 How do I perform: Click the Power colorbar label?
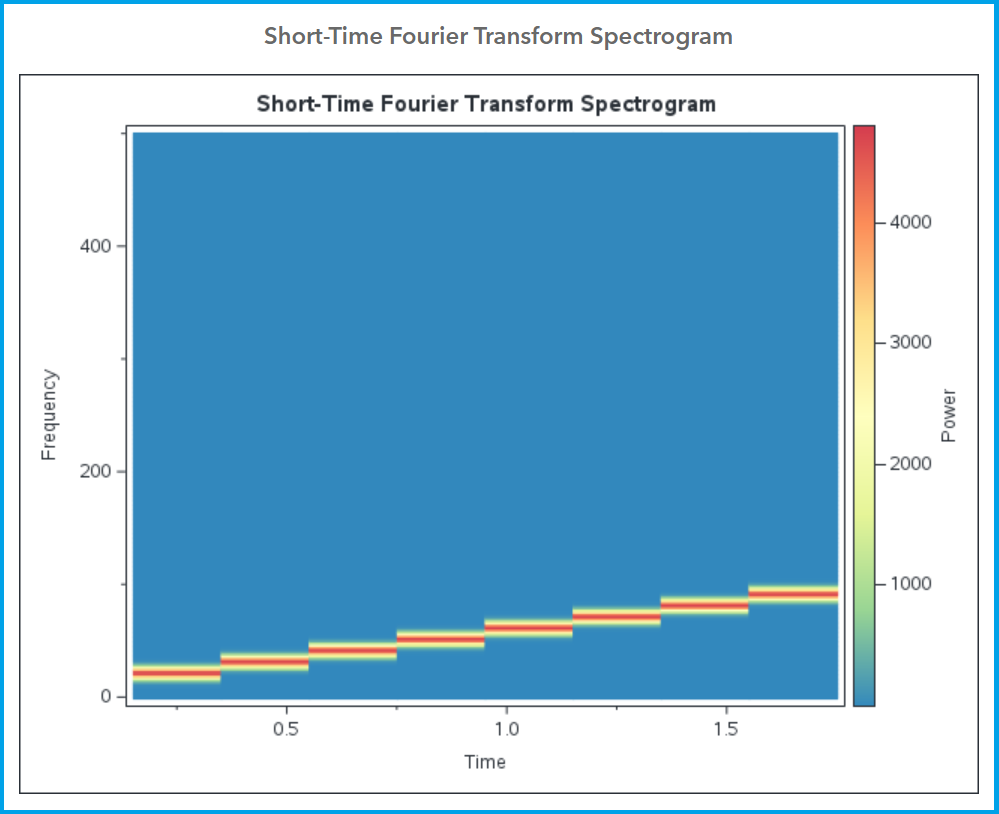pos(949,415)
